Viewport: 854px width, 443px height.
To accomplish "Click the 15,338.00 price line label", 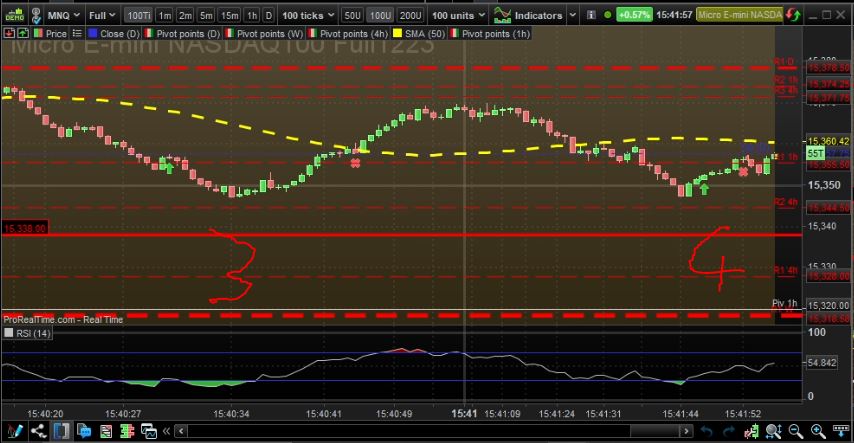I will coord(25,228).
